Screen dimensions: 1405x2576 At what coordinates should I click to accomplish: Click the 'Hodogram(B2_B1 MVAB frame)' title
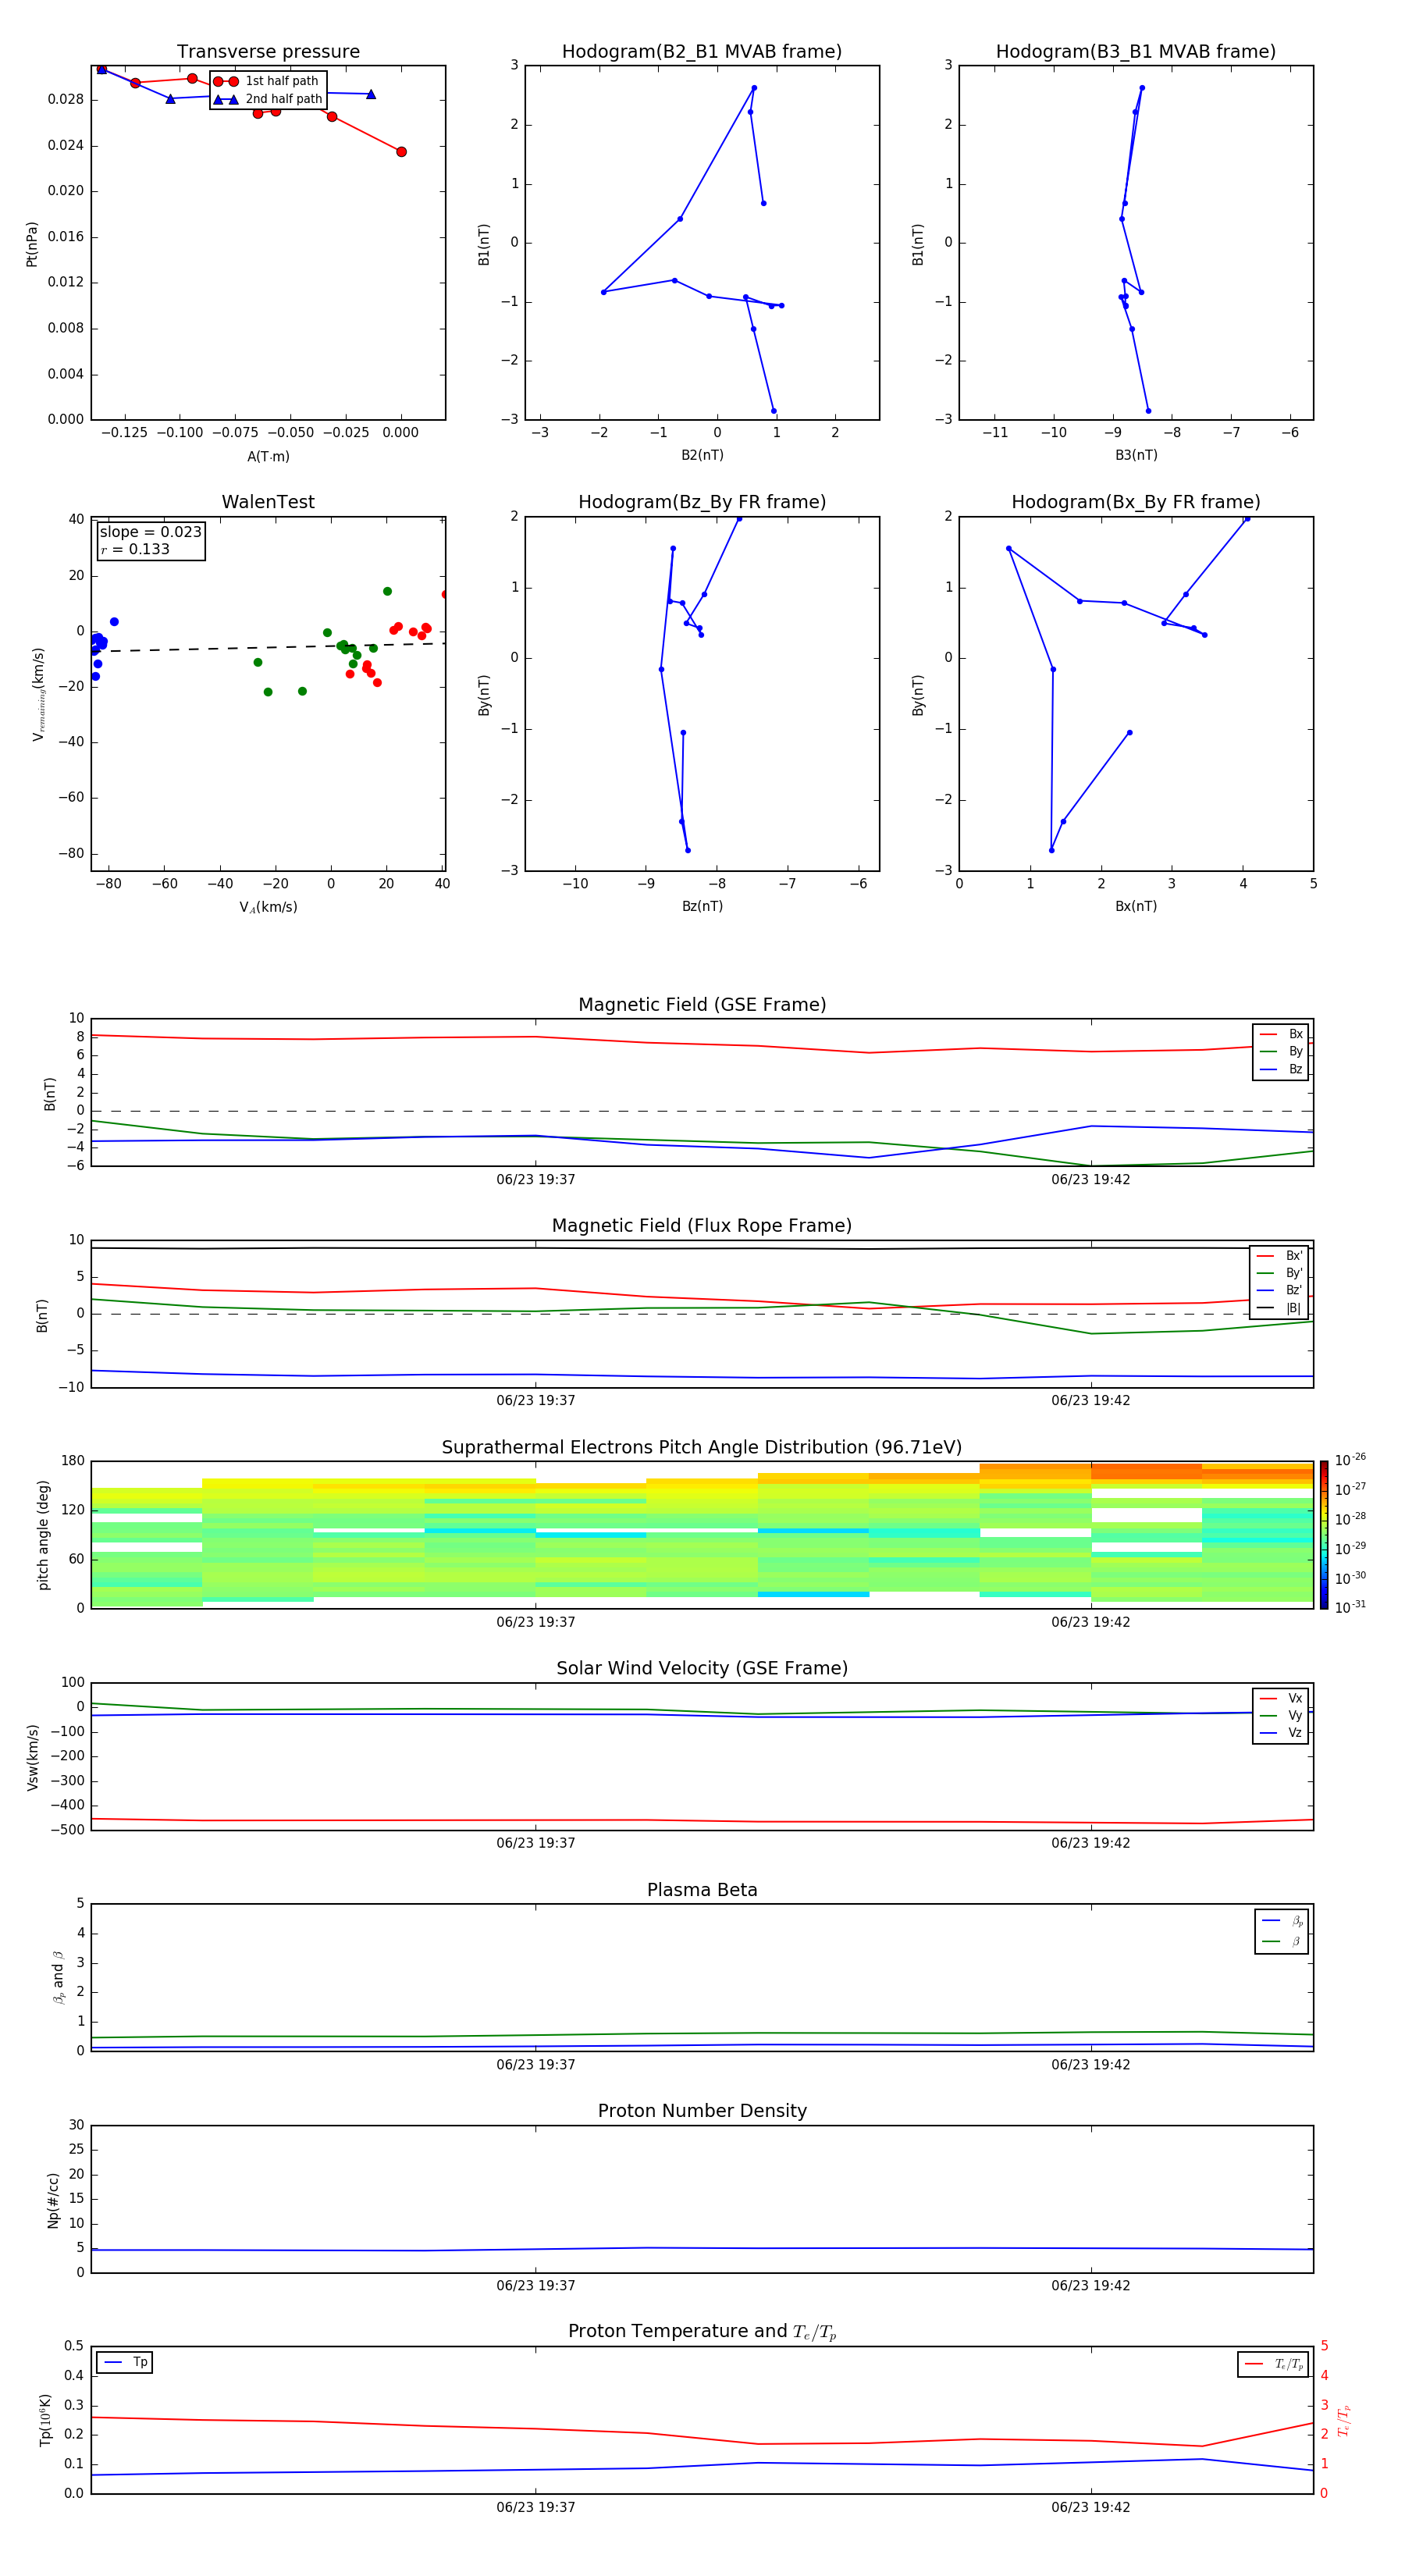click(702, 51)
